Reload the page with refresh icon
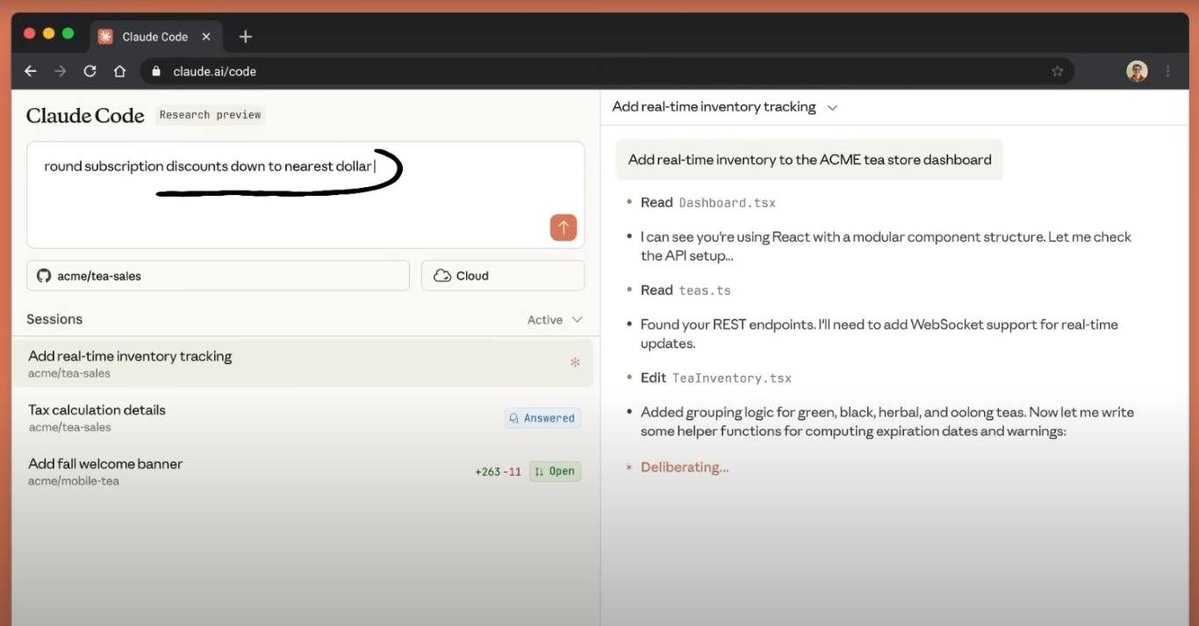1199x626 pixels. [x=89, y=71]
